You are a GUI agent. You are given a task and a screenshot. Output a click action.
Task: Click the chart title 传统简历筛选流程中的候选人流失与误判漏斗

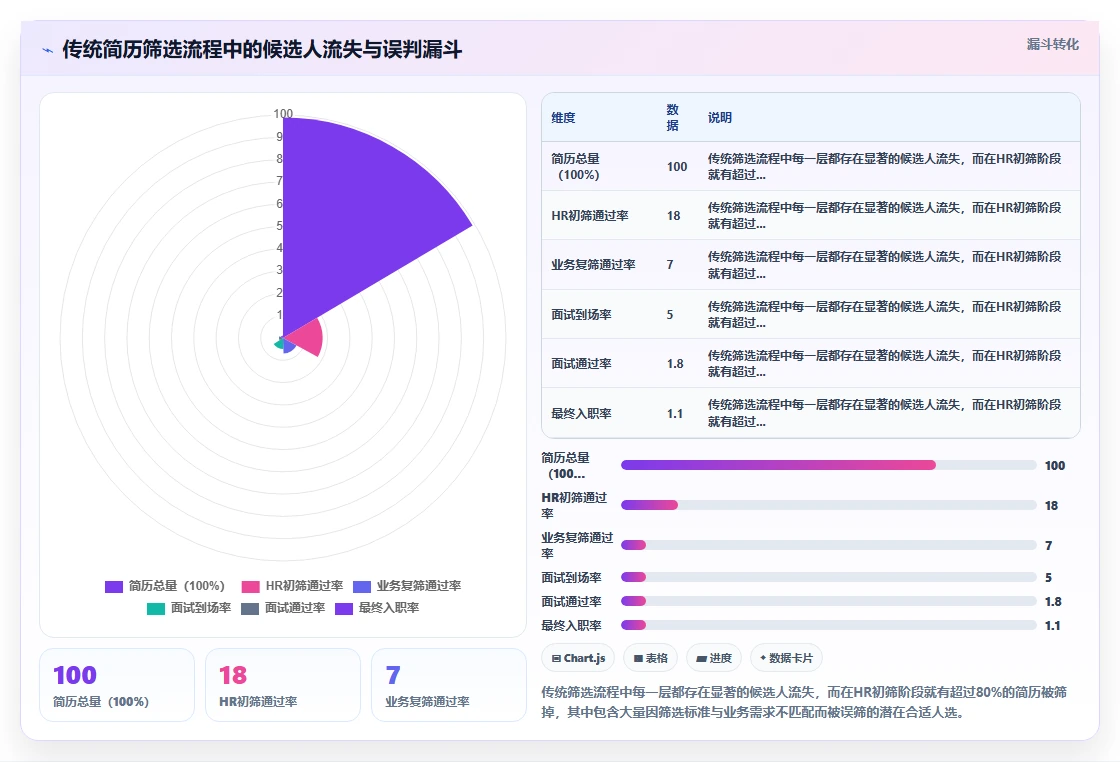(x=262, y=49)
